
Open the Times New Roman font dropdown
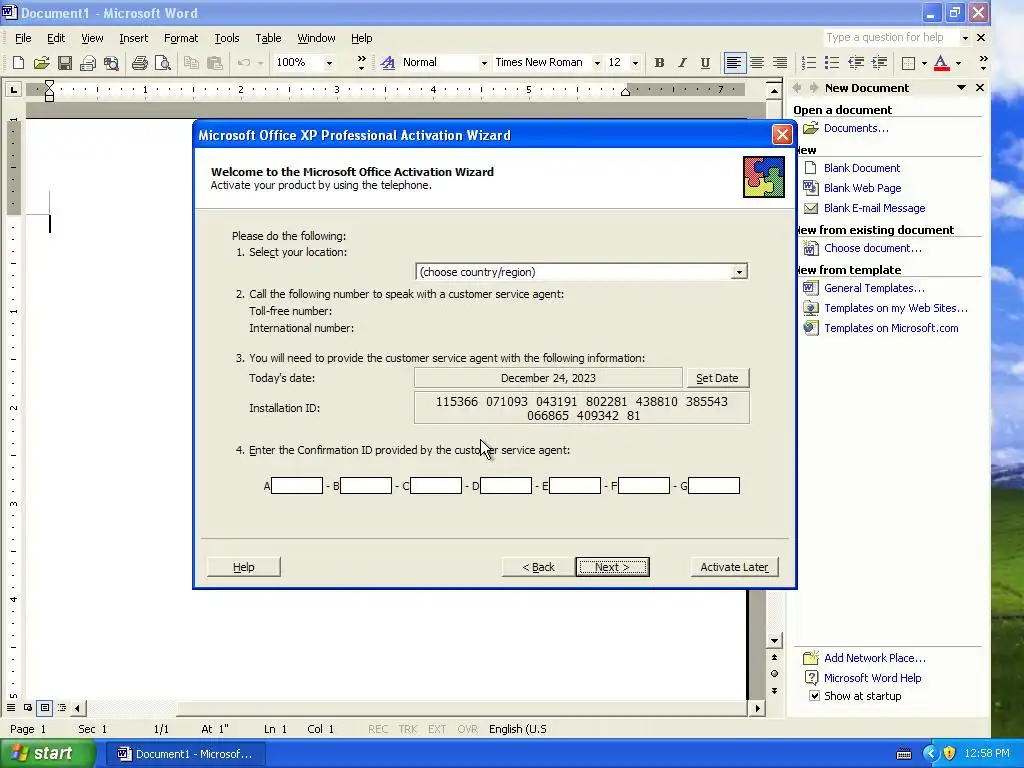(597, 63)
